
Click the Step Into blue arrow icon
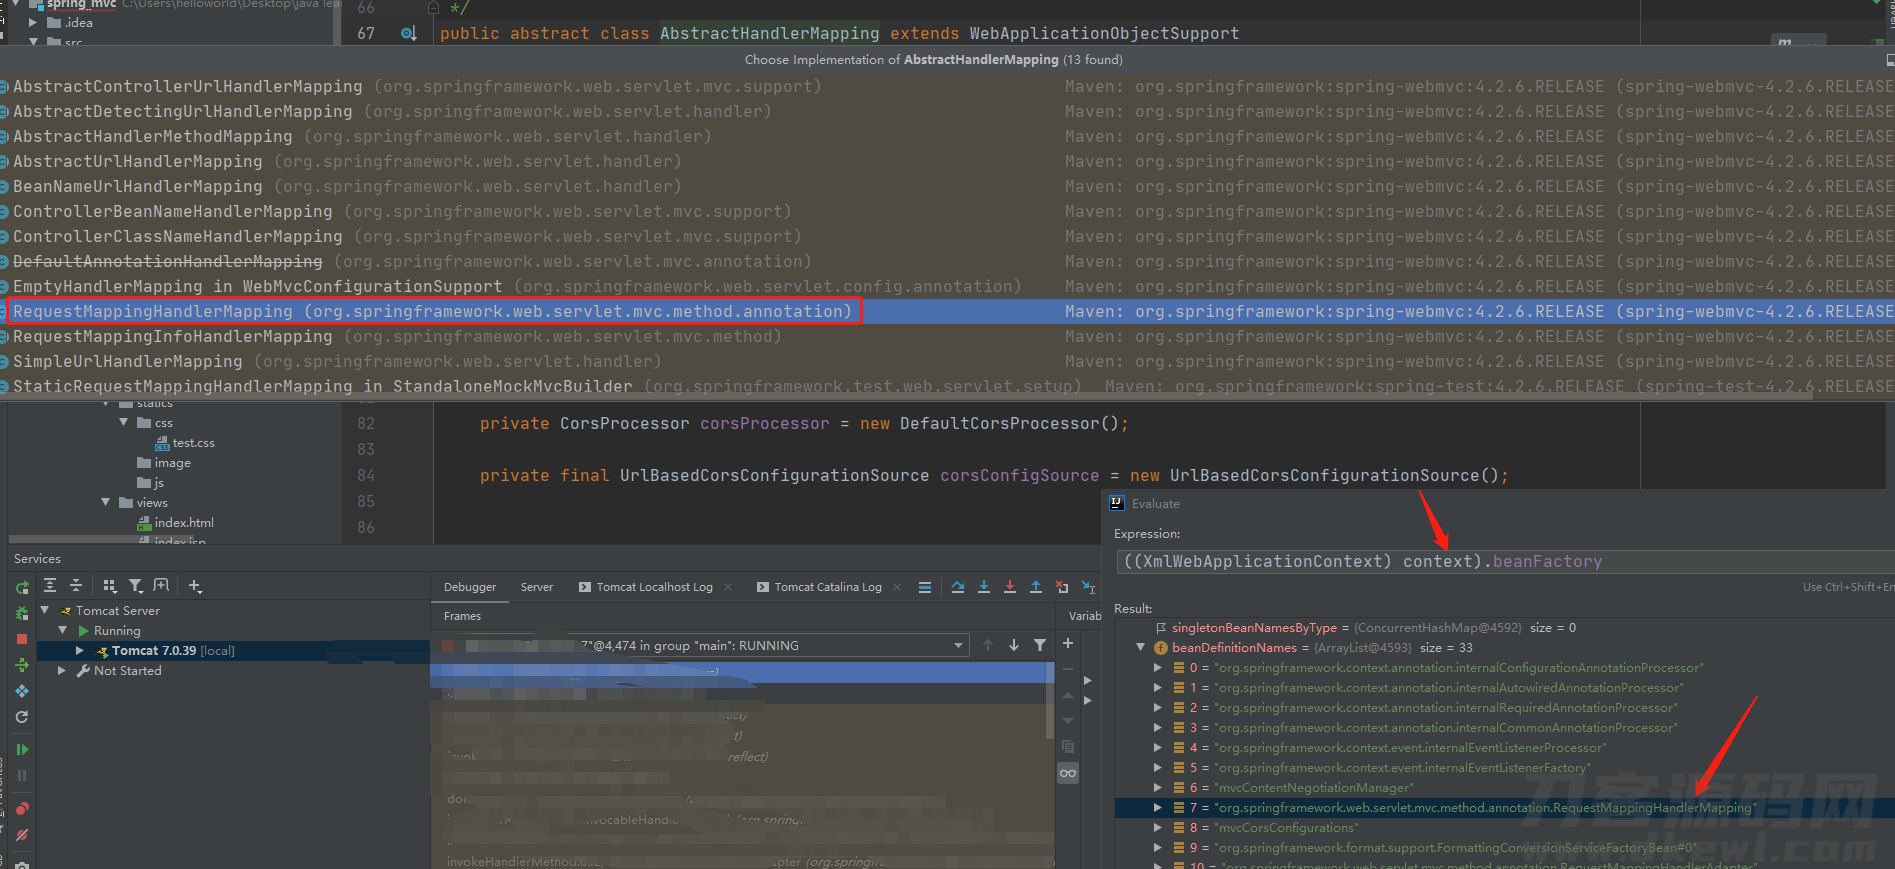pos(984,587)
